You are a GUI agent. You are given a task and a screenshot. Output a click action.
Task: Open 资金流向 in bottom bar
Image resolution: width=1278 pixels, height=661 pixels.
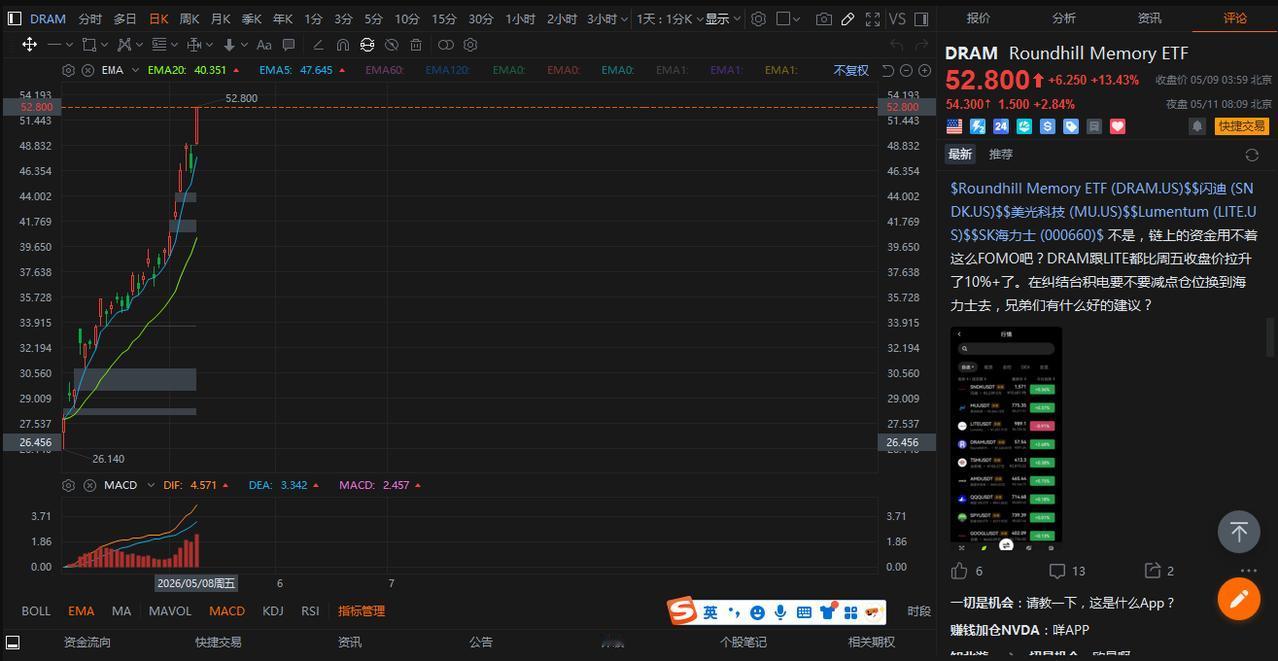(x=87, y=642)
